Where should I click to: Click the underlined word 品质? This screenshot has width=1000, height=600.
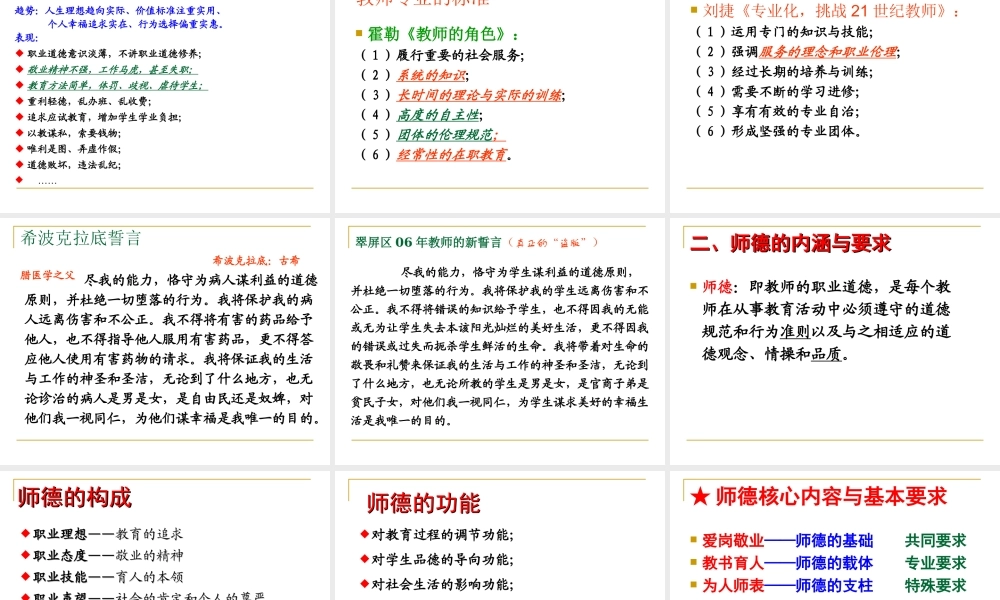(x=827, y=354)
